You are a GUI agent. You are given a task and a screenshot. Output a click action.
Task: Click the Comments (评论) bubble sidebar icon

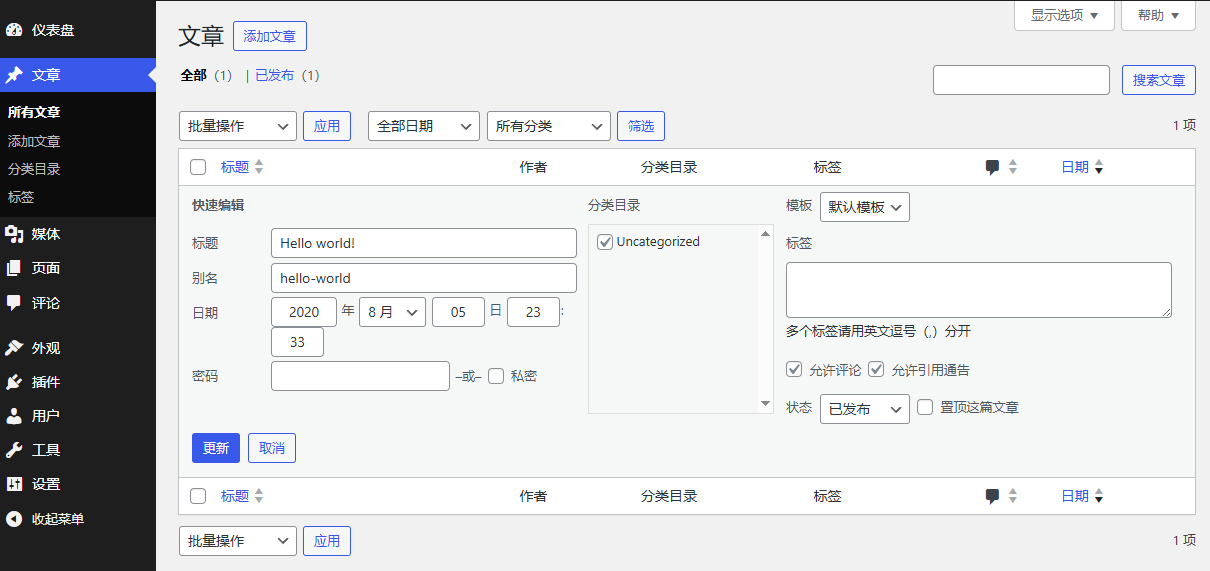coord(14,302)
